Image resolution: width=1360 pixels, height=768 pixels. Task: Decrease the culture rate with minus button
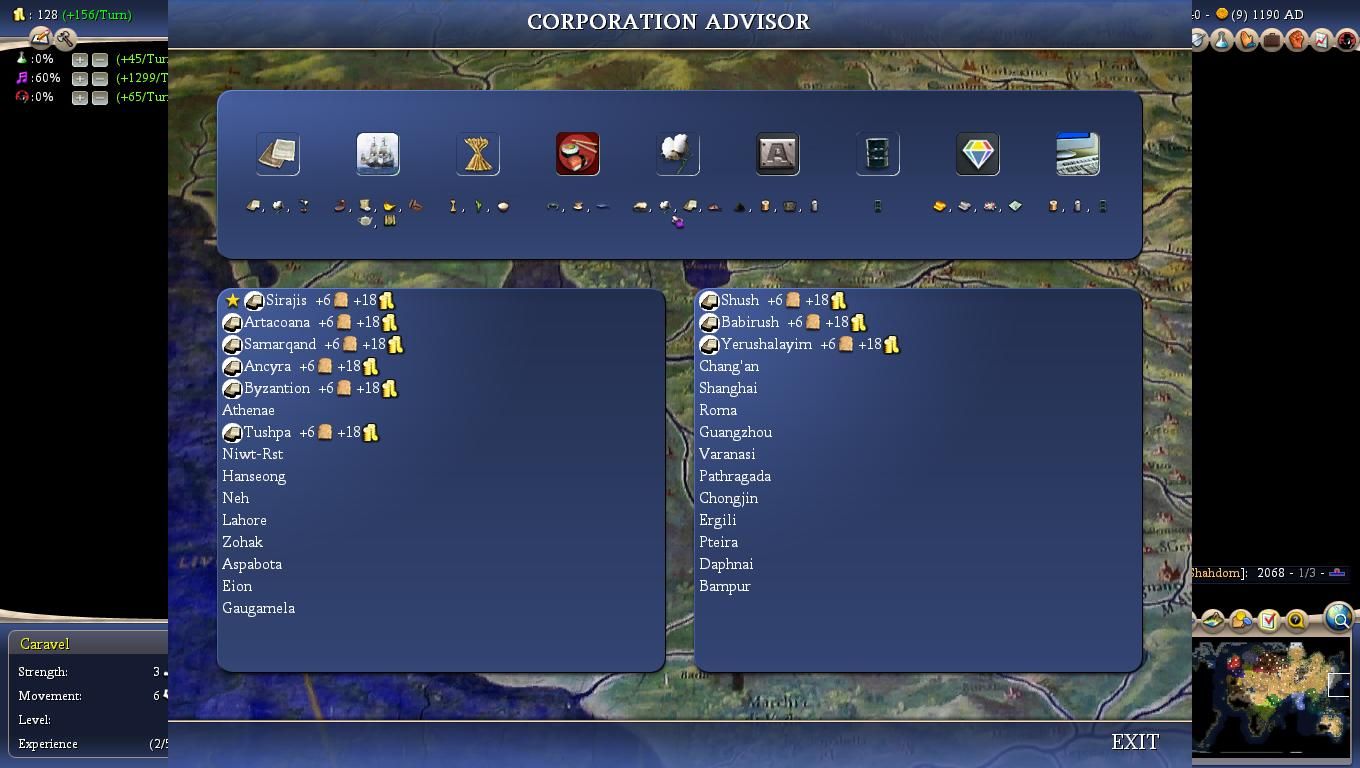100,78
